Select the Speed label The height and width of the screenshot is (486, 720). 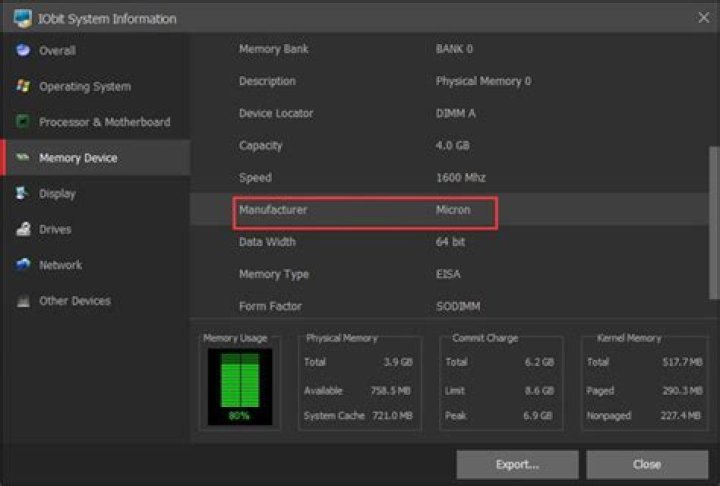[x=255, y=178]
